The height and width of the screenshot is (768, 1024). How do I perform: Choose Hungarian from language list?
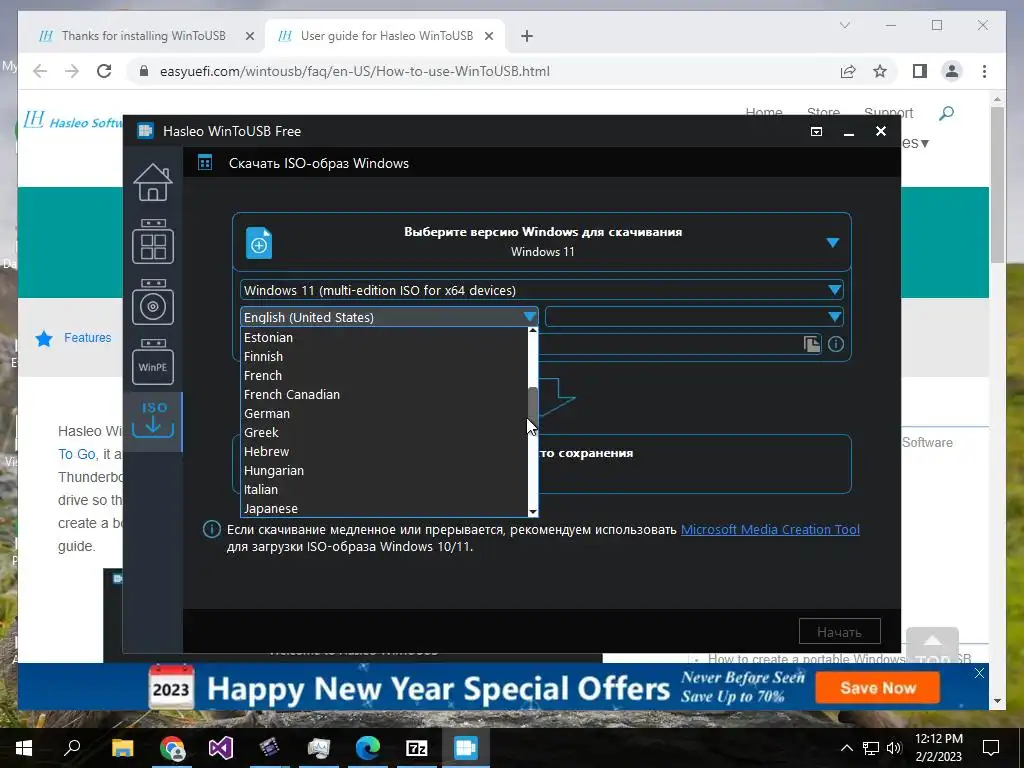click(x=384, y=470)
